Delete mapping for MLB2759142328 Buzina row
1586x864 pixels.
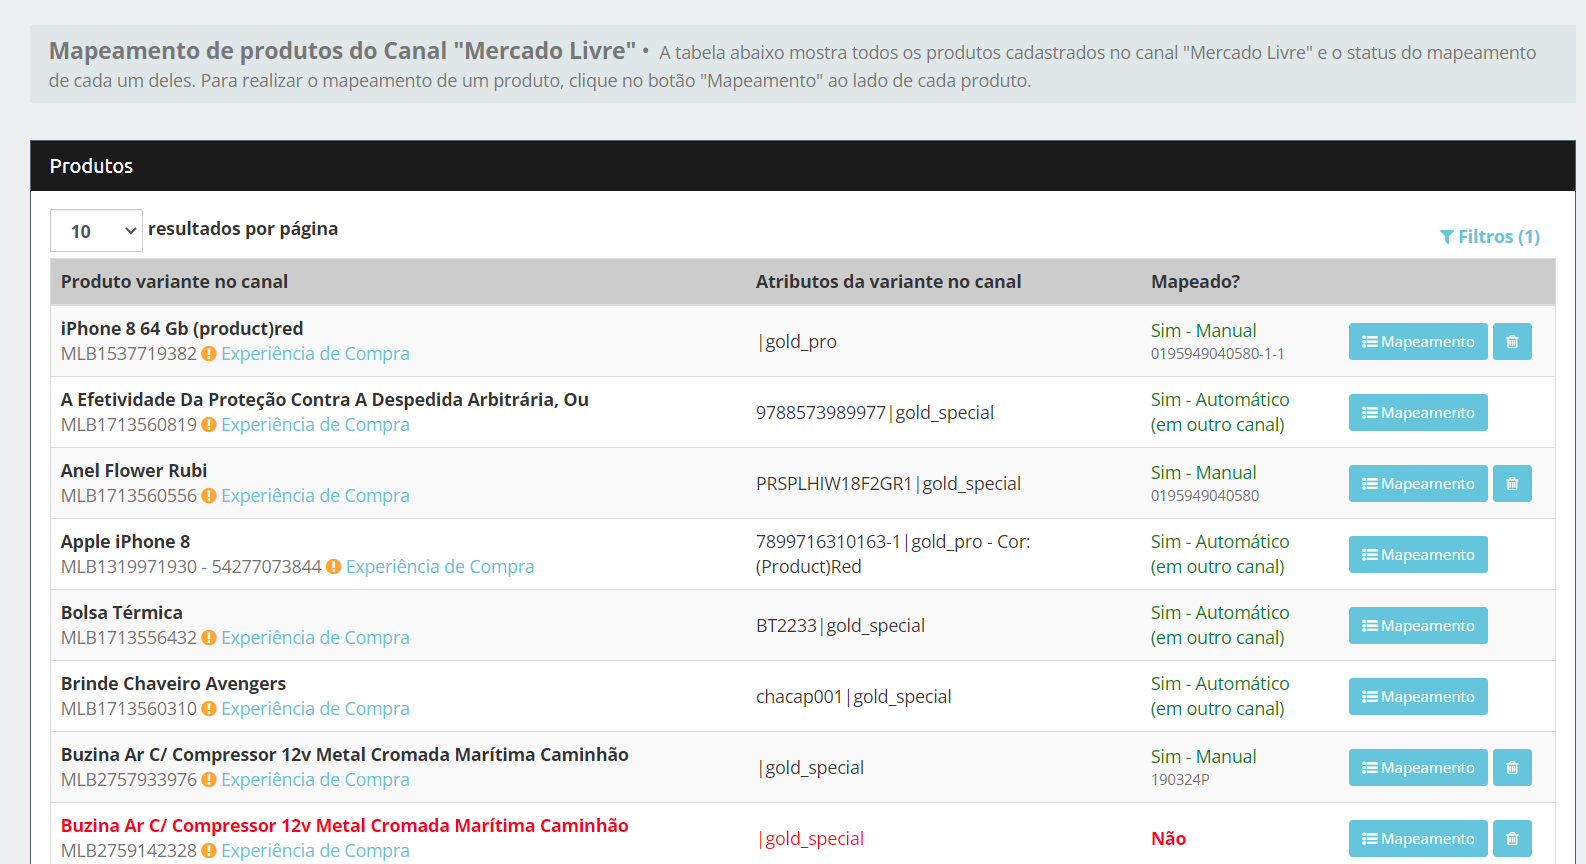[1512, 839]
